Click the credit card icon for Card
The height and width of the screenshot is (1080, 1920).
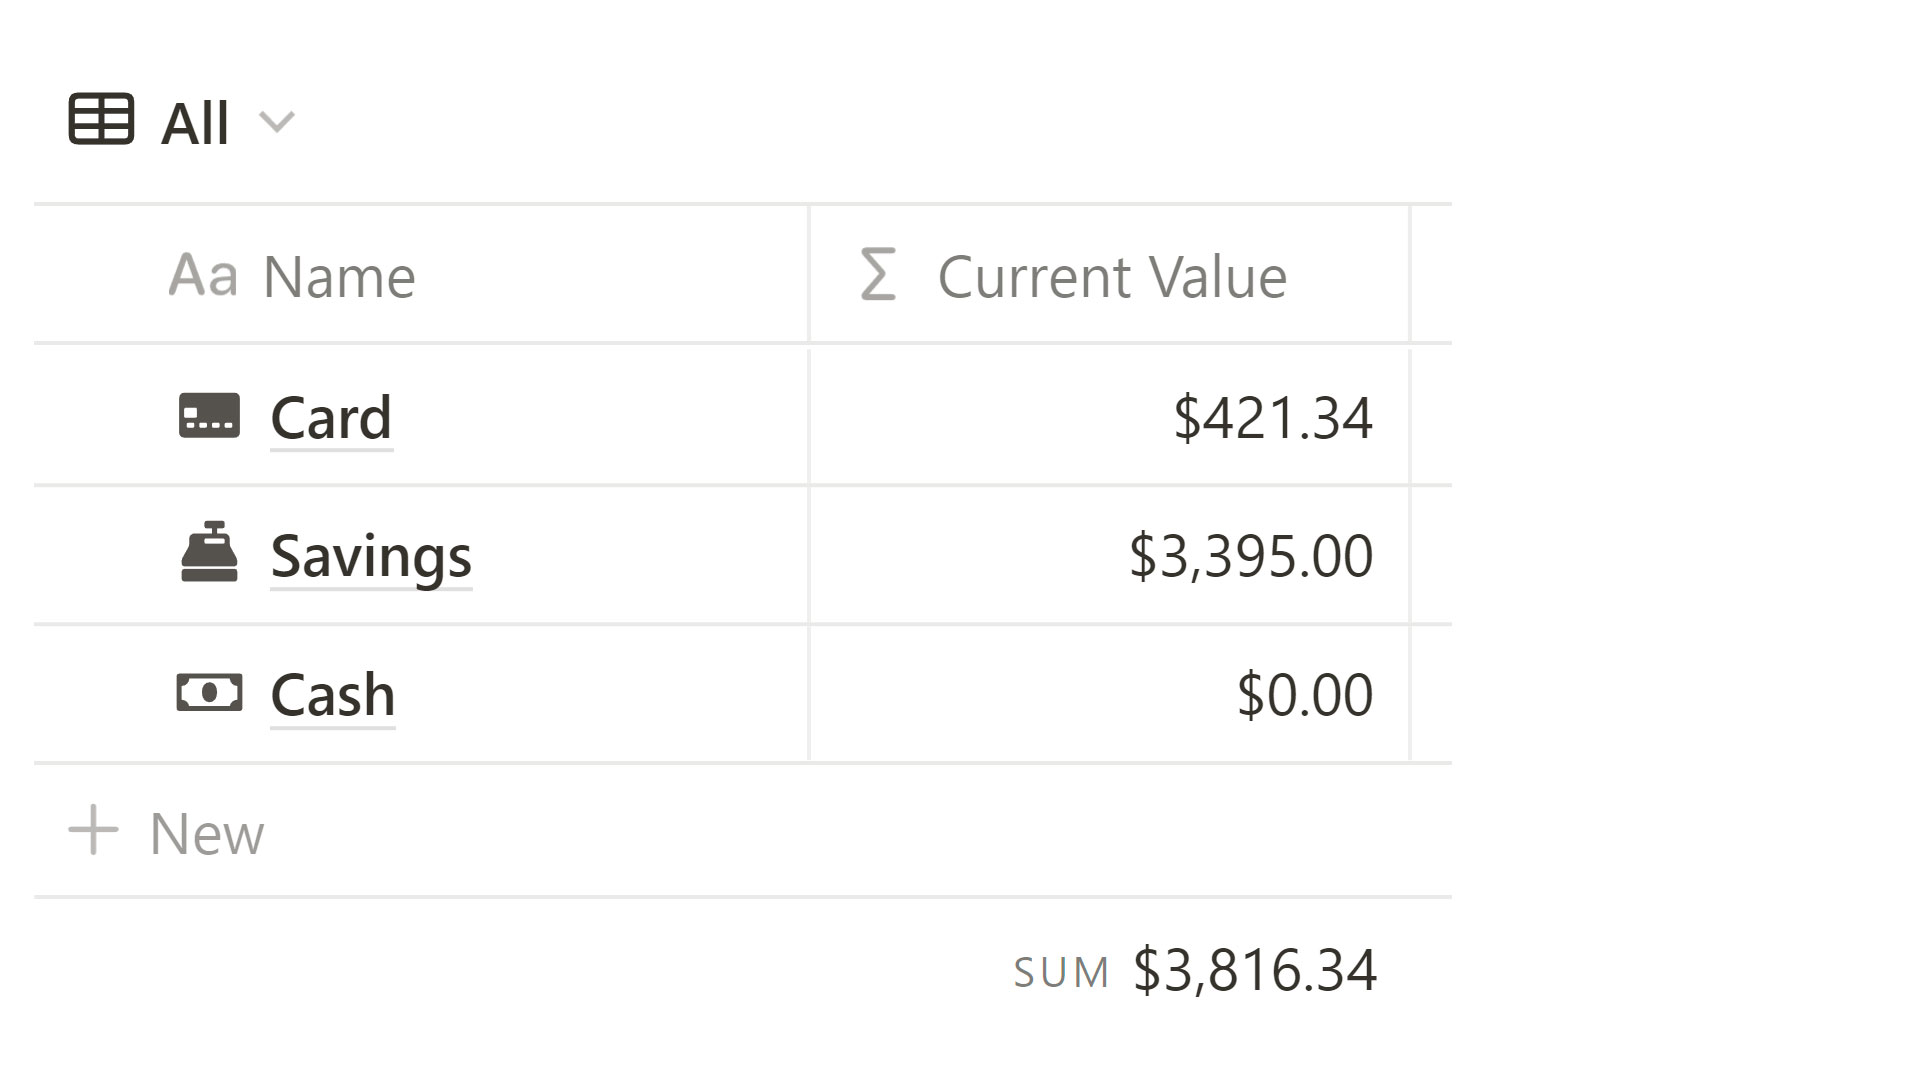coord(209,416)
